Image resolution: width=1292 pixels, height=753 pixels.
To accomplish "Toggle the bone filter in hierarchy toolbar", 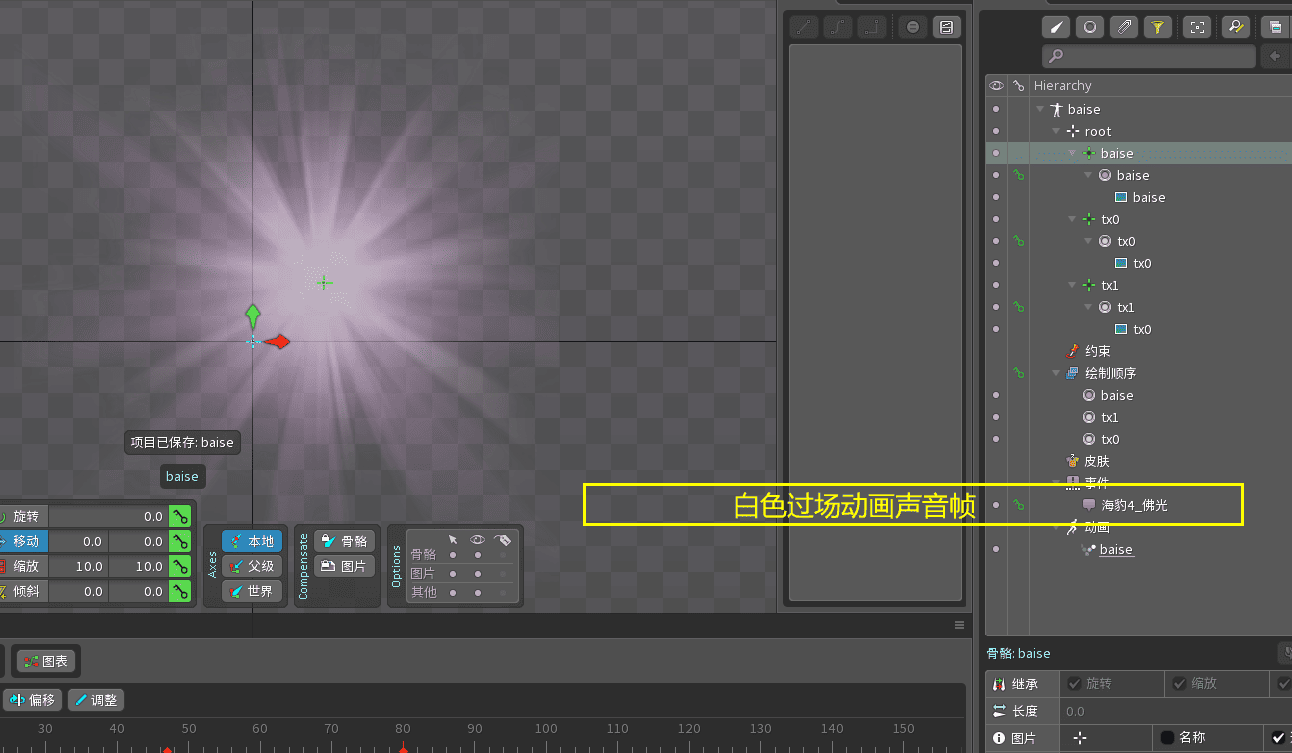I will [1058, 28].
